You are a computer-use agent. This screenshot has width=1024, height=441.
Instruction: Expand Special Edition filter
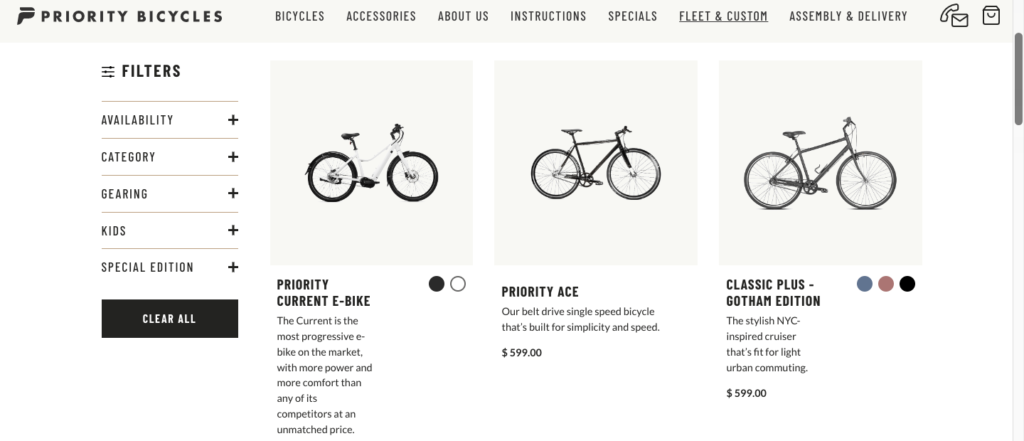(x=233, y=268)
